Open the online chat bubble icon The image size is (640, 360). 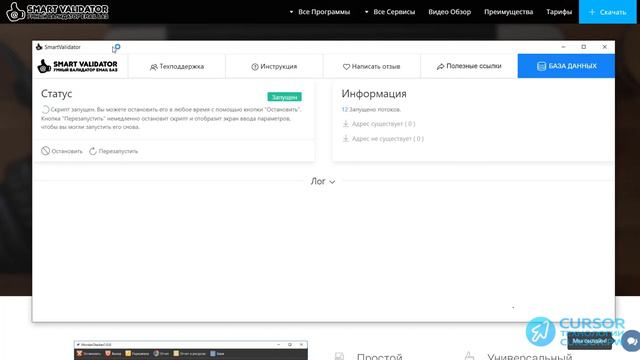click(631, 341)
